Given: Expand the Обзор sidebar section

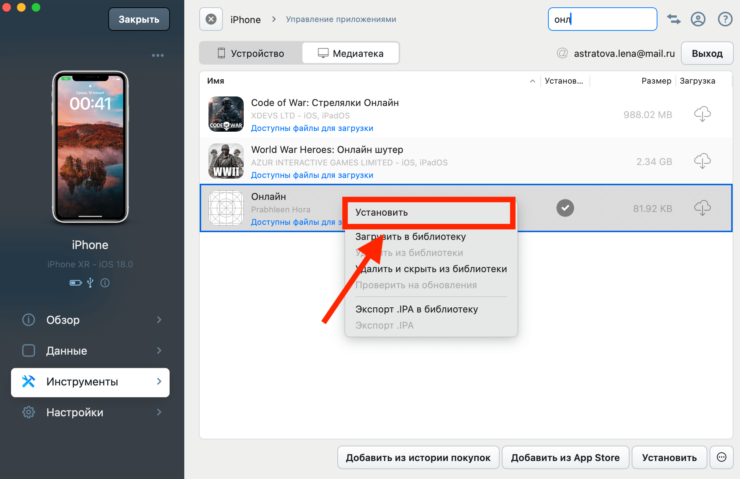Looking at the screenshot, I should 90,320.
